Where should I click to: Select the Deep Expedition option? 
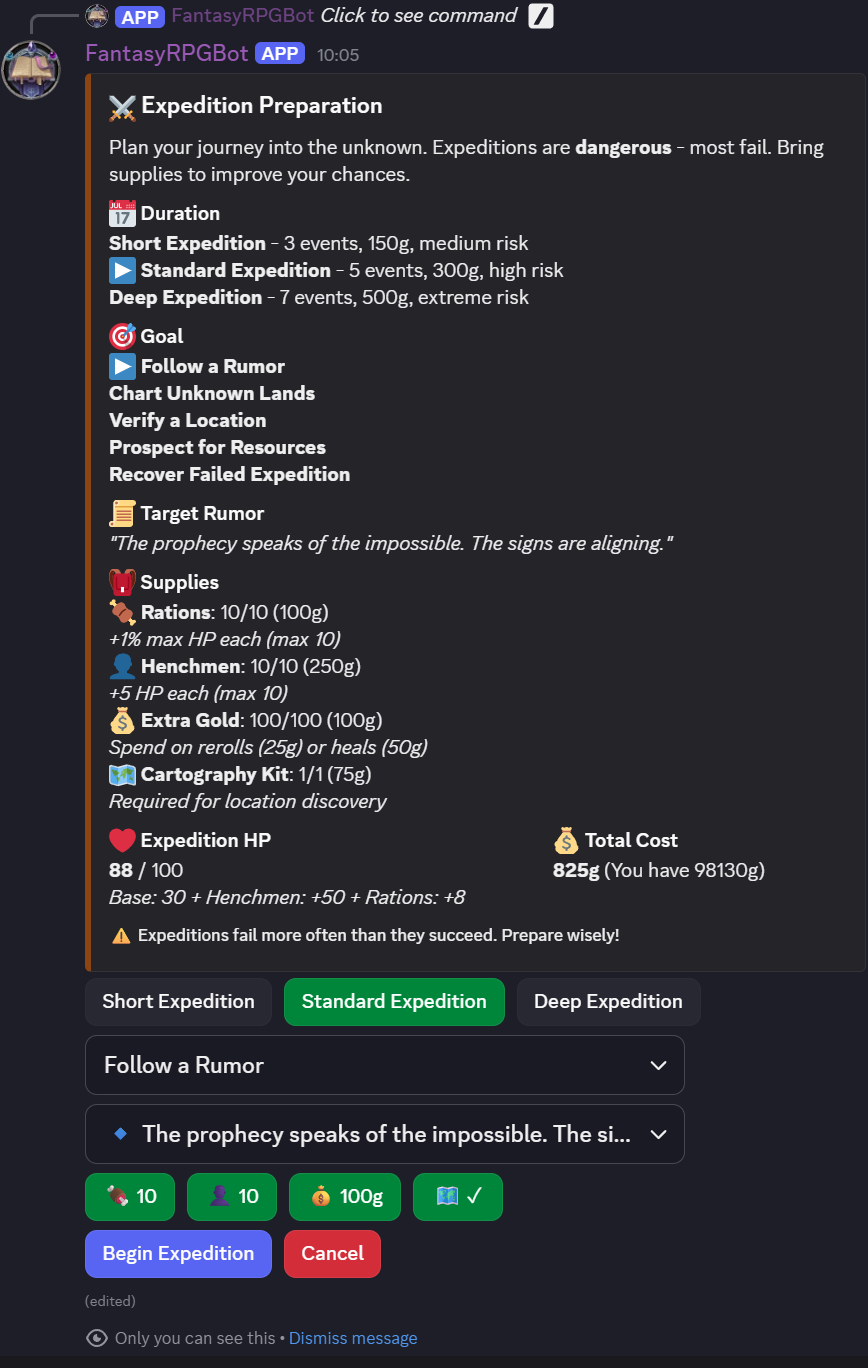click(608, 1002)
